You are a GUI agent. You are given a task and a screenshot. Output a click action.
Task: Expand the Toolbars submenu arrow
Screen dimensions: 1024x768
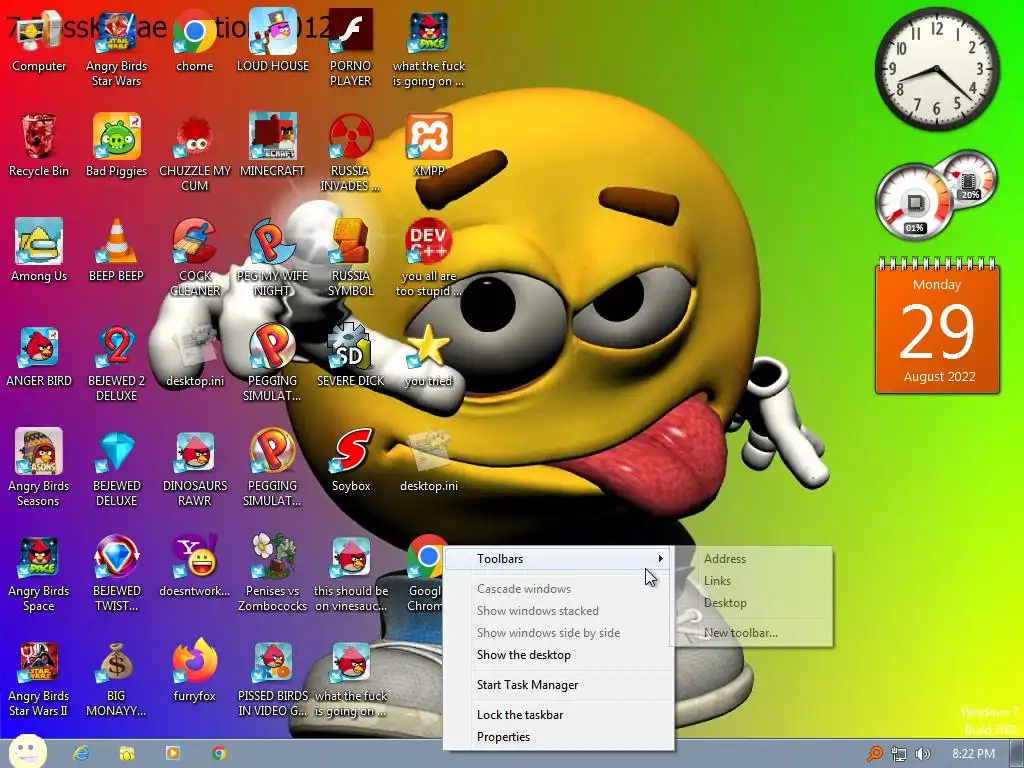pos(661,558)
